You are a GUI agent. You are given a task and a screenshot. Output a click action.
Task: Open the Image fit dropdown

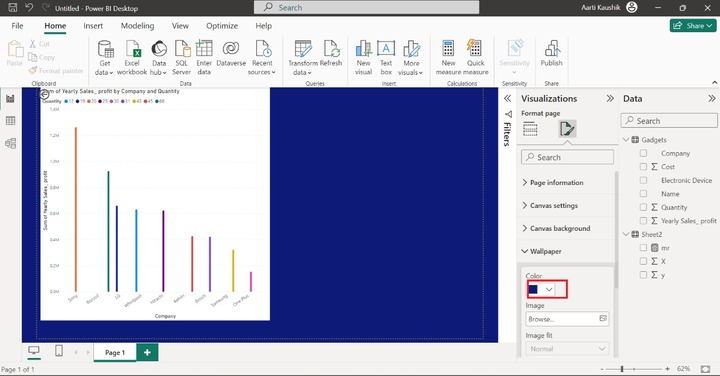pos(567,349)
